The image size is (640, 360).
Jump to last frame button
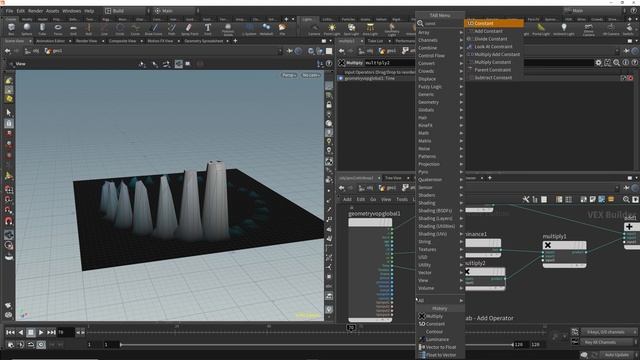tap(51, 333)
